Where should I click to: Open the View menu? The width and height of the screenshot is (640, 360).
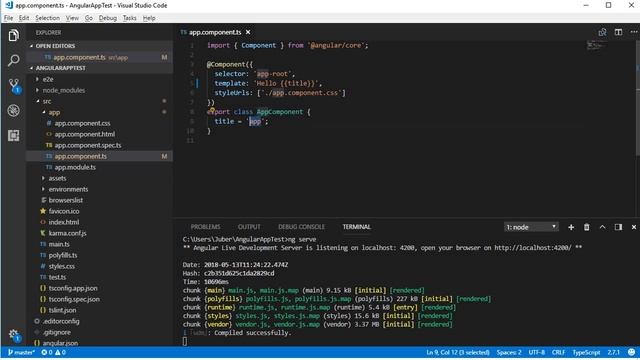72,18
